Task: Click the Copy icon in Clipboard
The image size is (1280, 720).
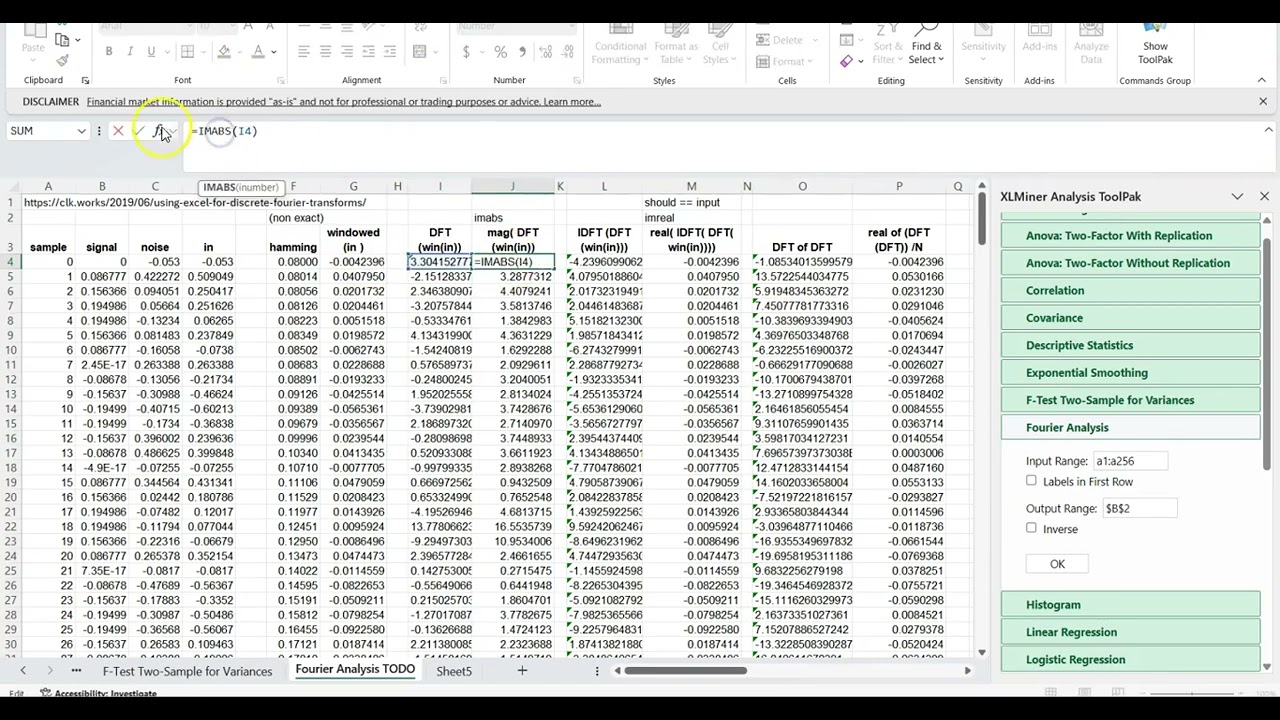Action: tap(62, 40)
